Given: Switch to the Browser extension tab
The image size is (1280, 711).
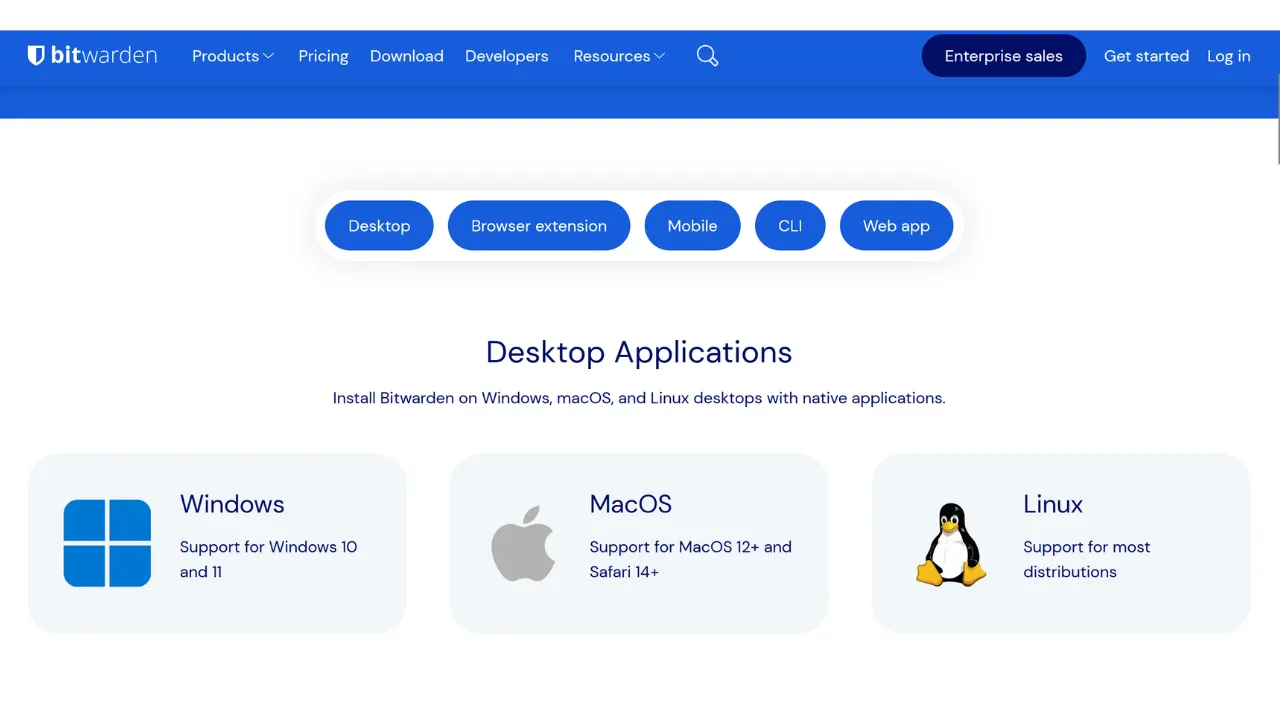Looking at the screenshot, I should (x=539, y=226).
